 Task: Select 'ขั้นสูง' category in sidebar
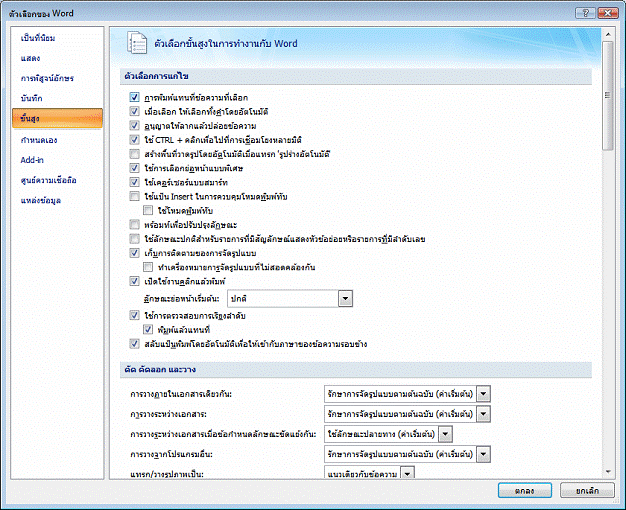57,119
